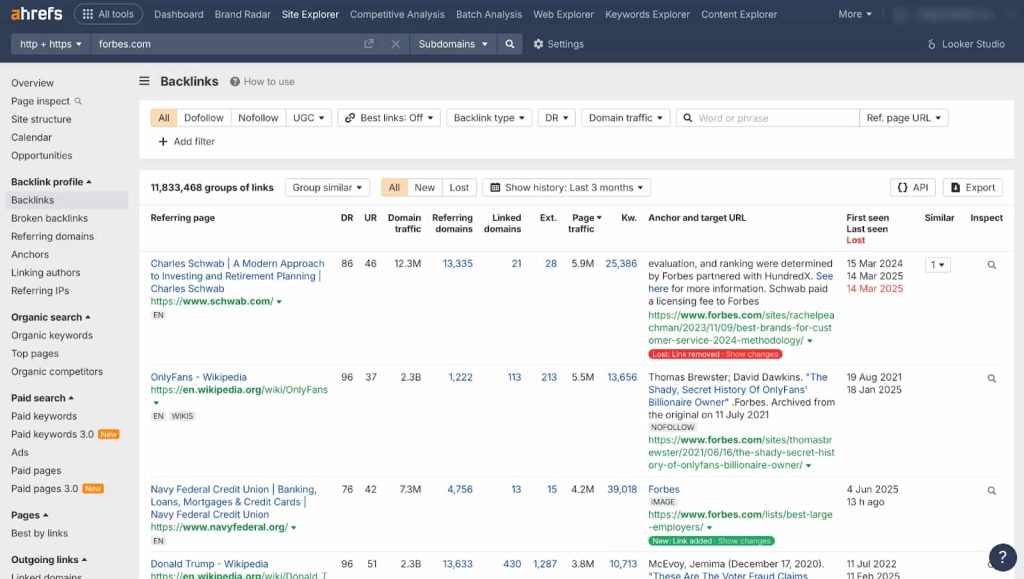
Task: Click the search magnifier button in the URL bar
Action: tap(510, 44)
